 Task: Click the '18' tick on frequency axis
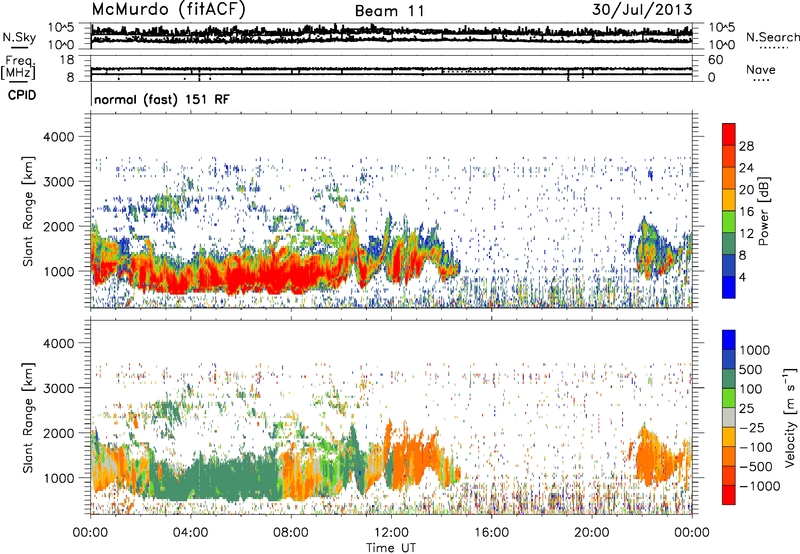coord(67,60)
